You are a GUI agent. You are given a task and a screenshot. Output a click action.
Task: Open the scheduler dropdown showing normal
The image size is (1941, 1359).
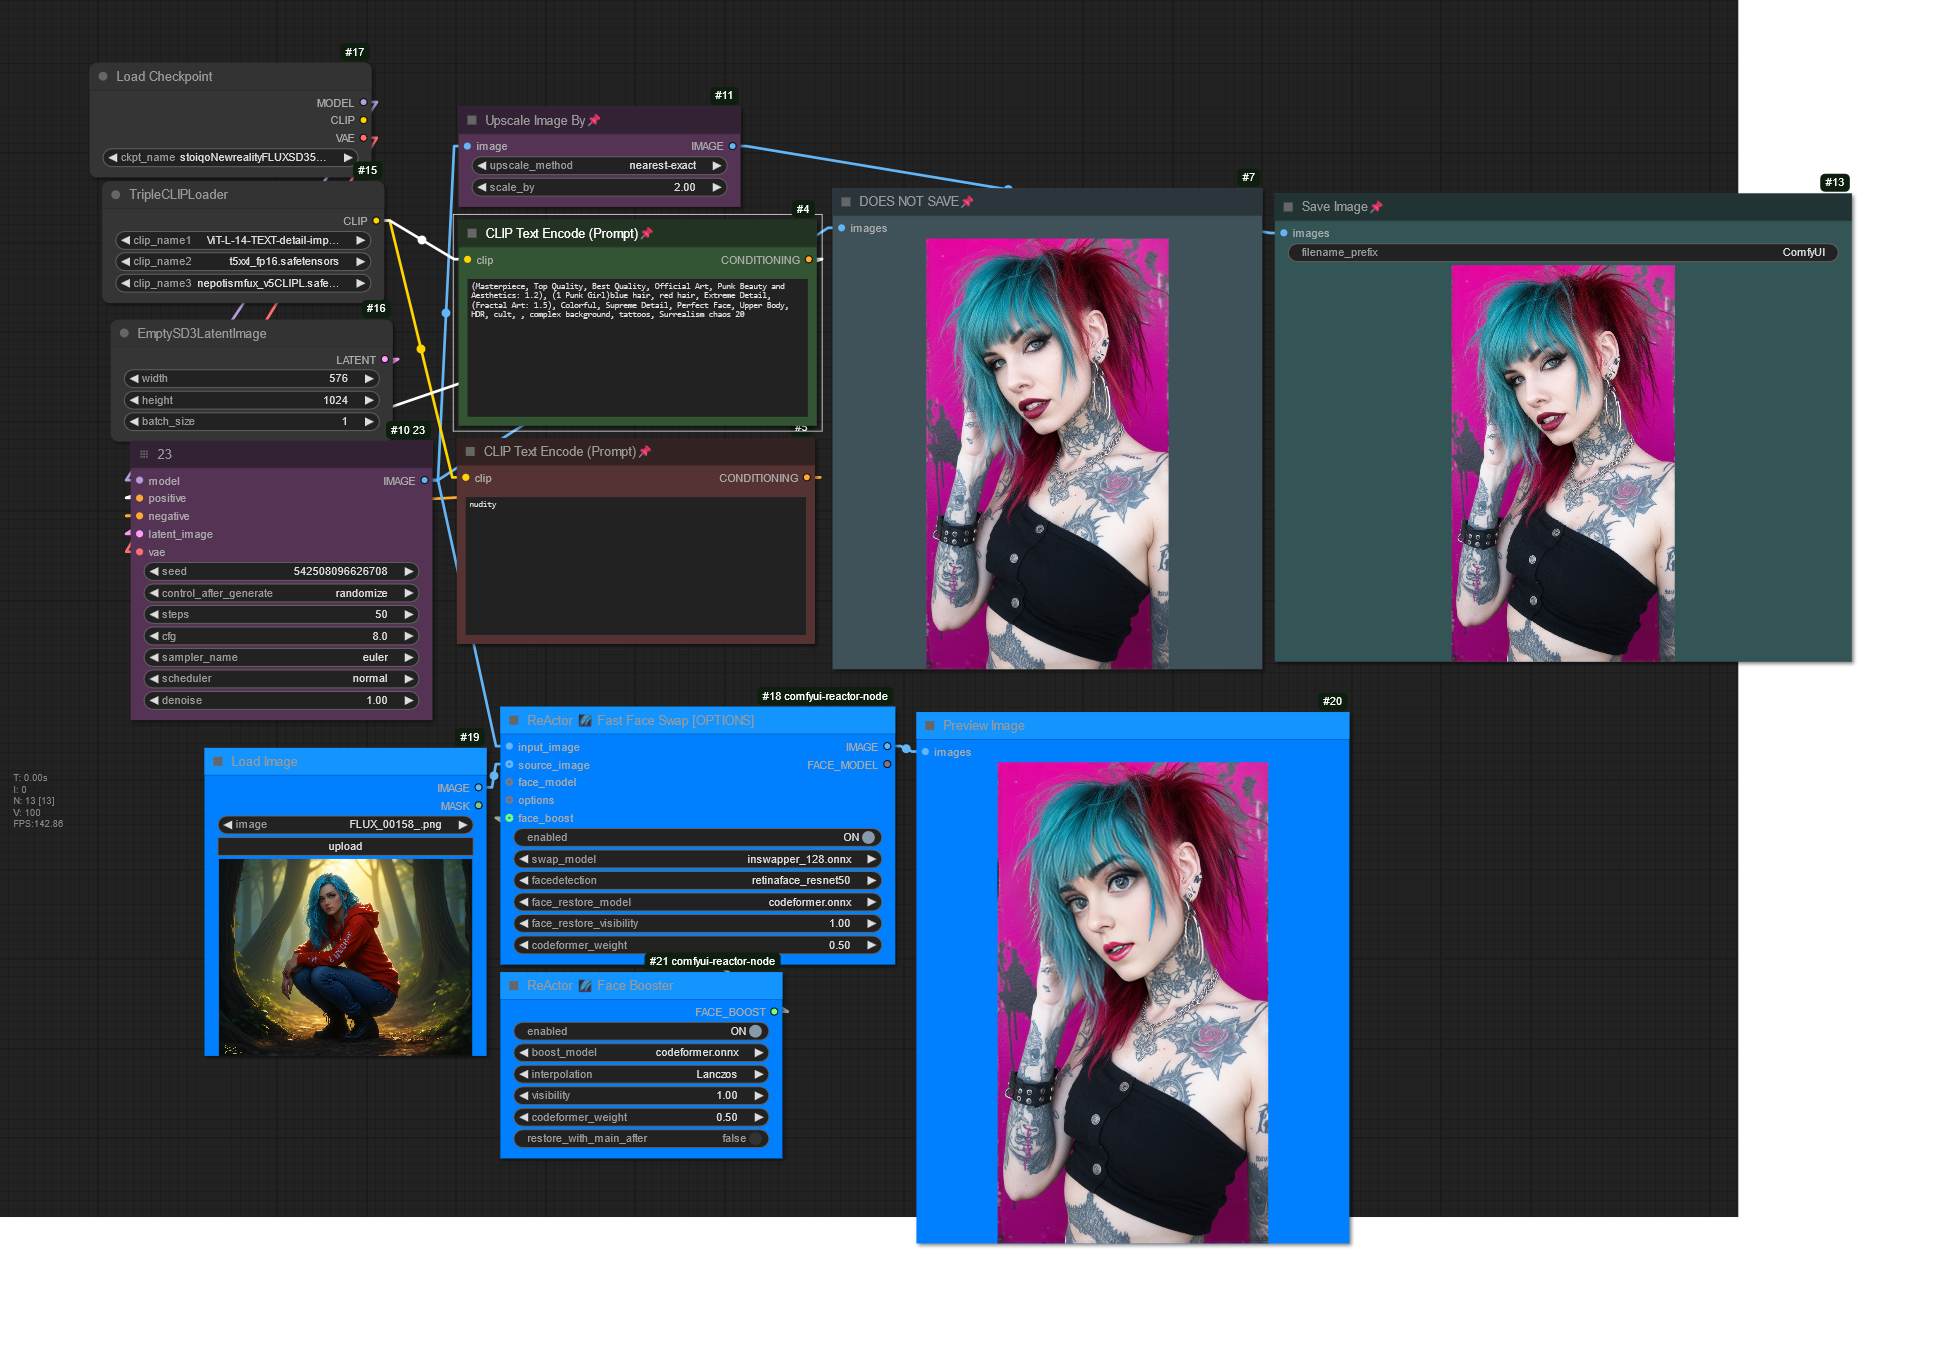pos(281,678)
